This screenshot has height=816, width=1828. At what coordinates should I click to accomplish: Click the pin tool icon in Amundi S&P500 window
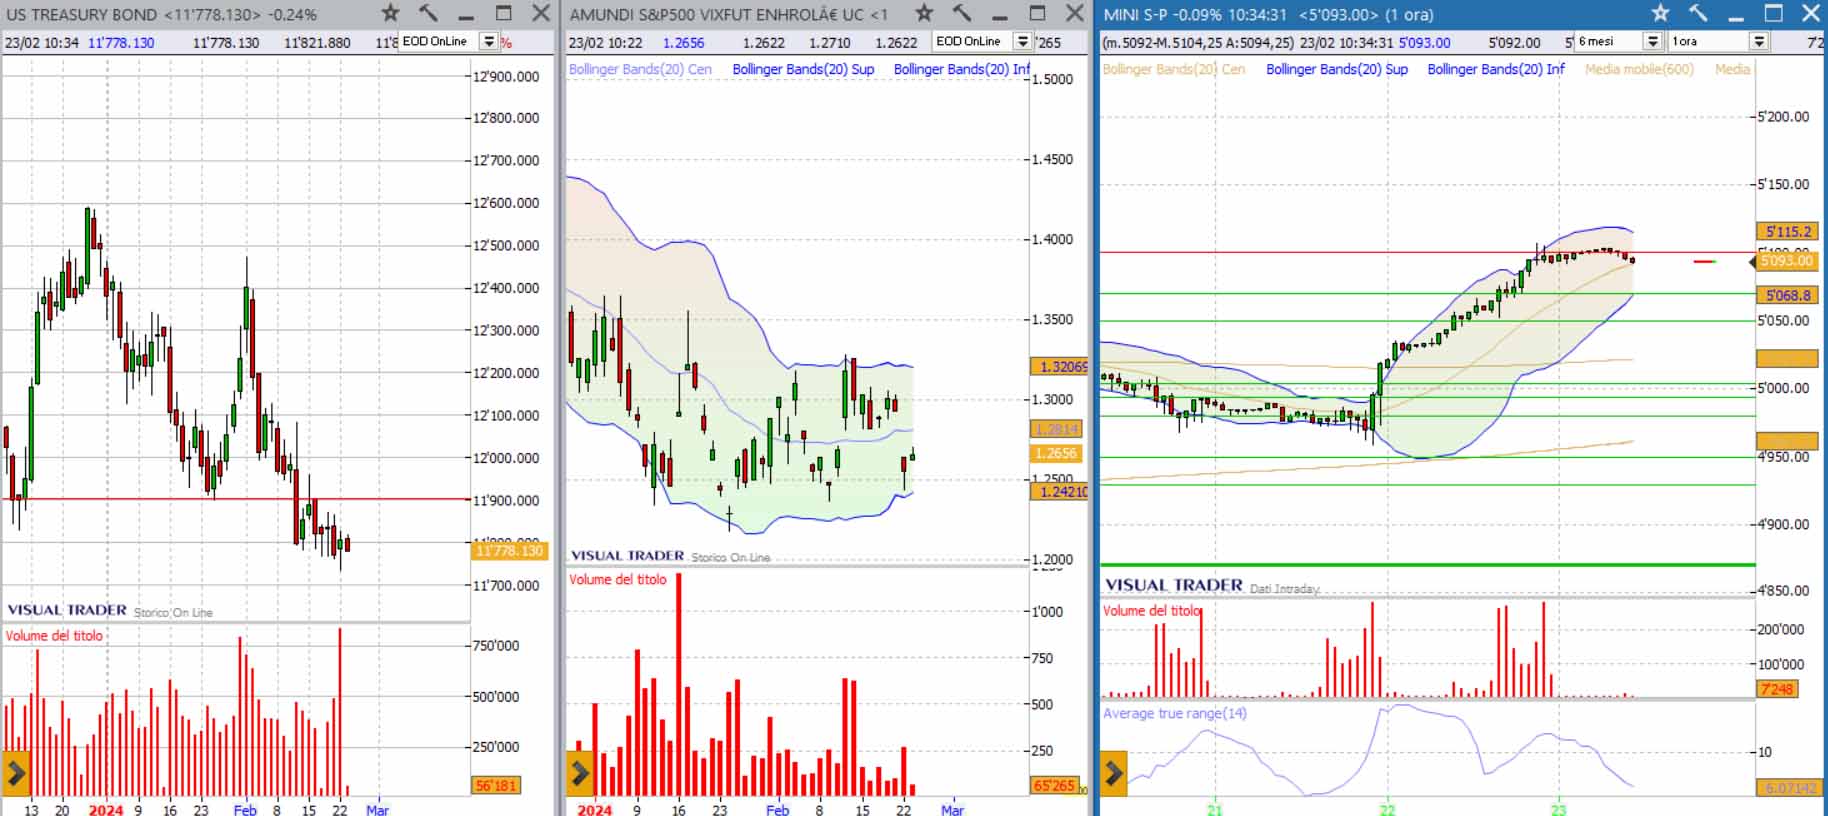coord(962,13)
